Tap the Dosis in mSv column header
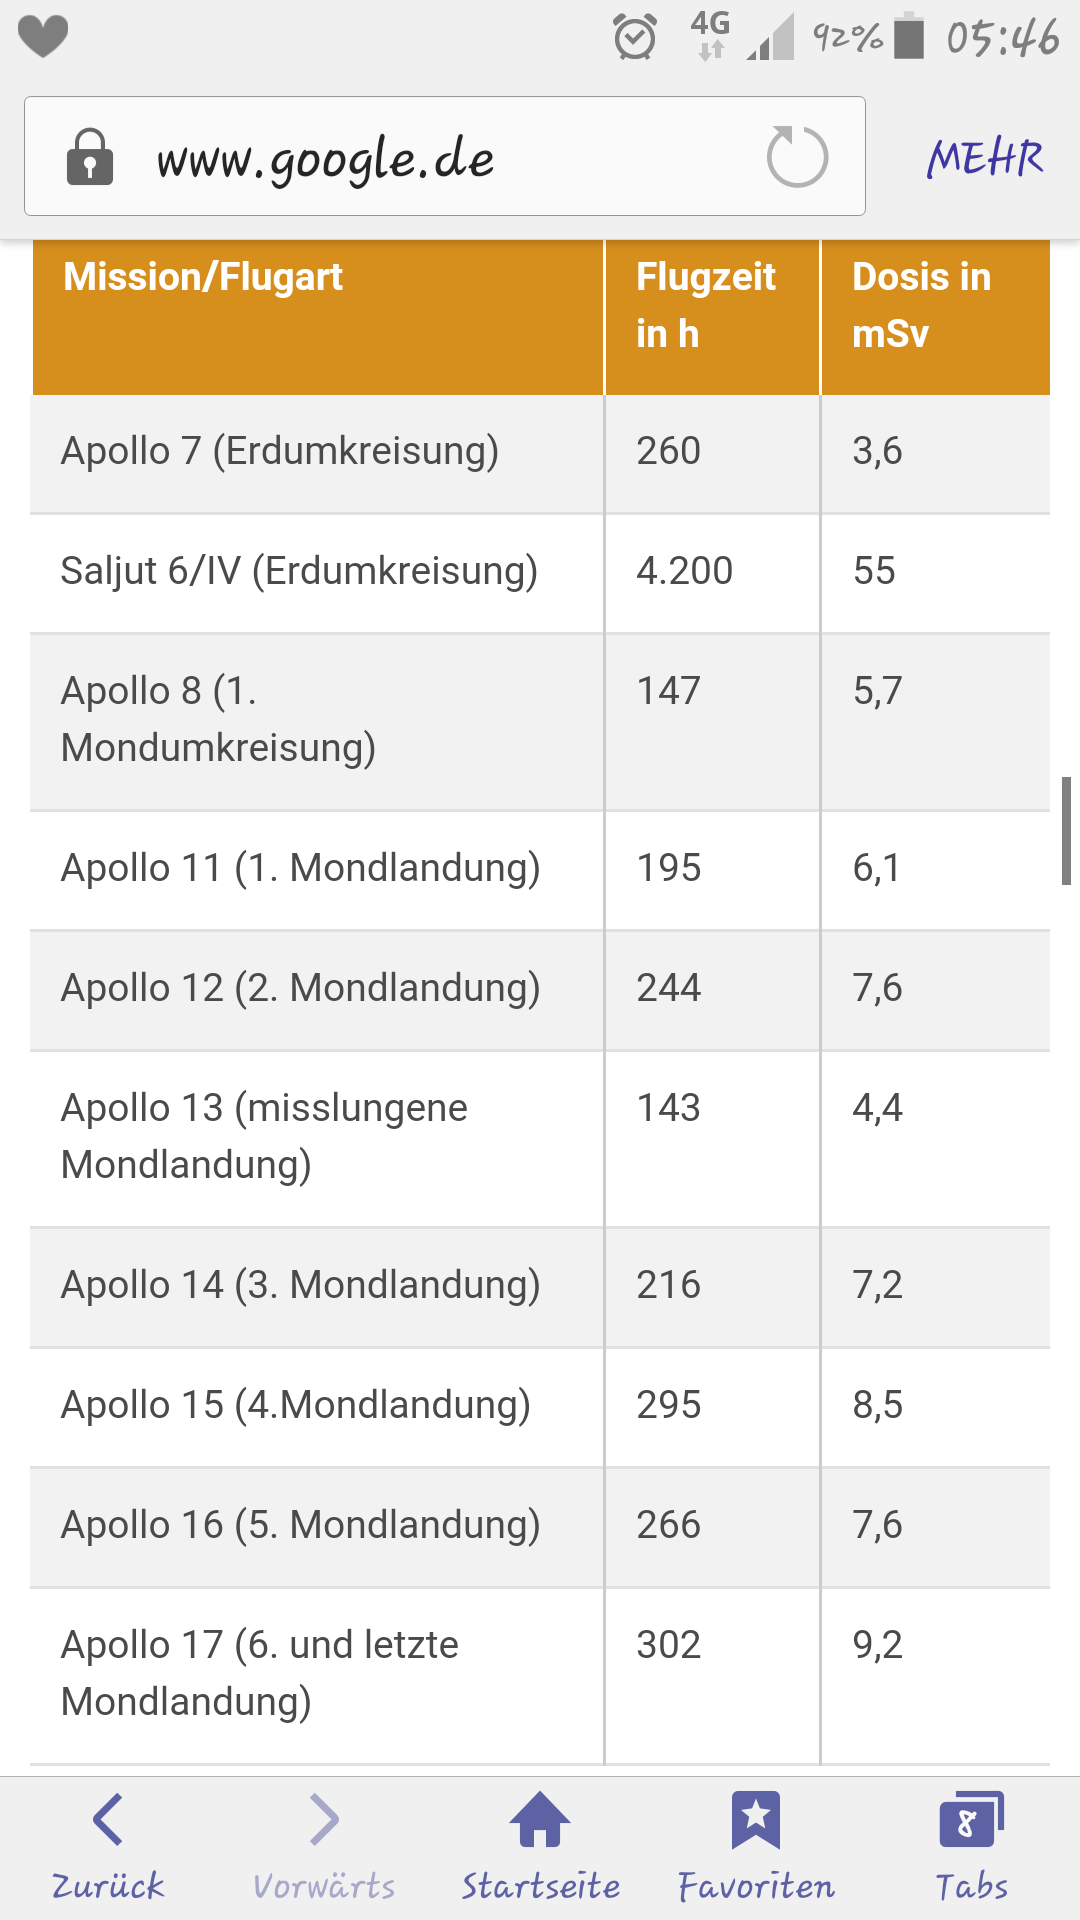 click(x=921, y=304)
